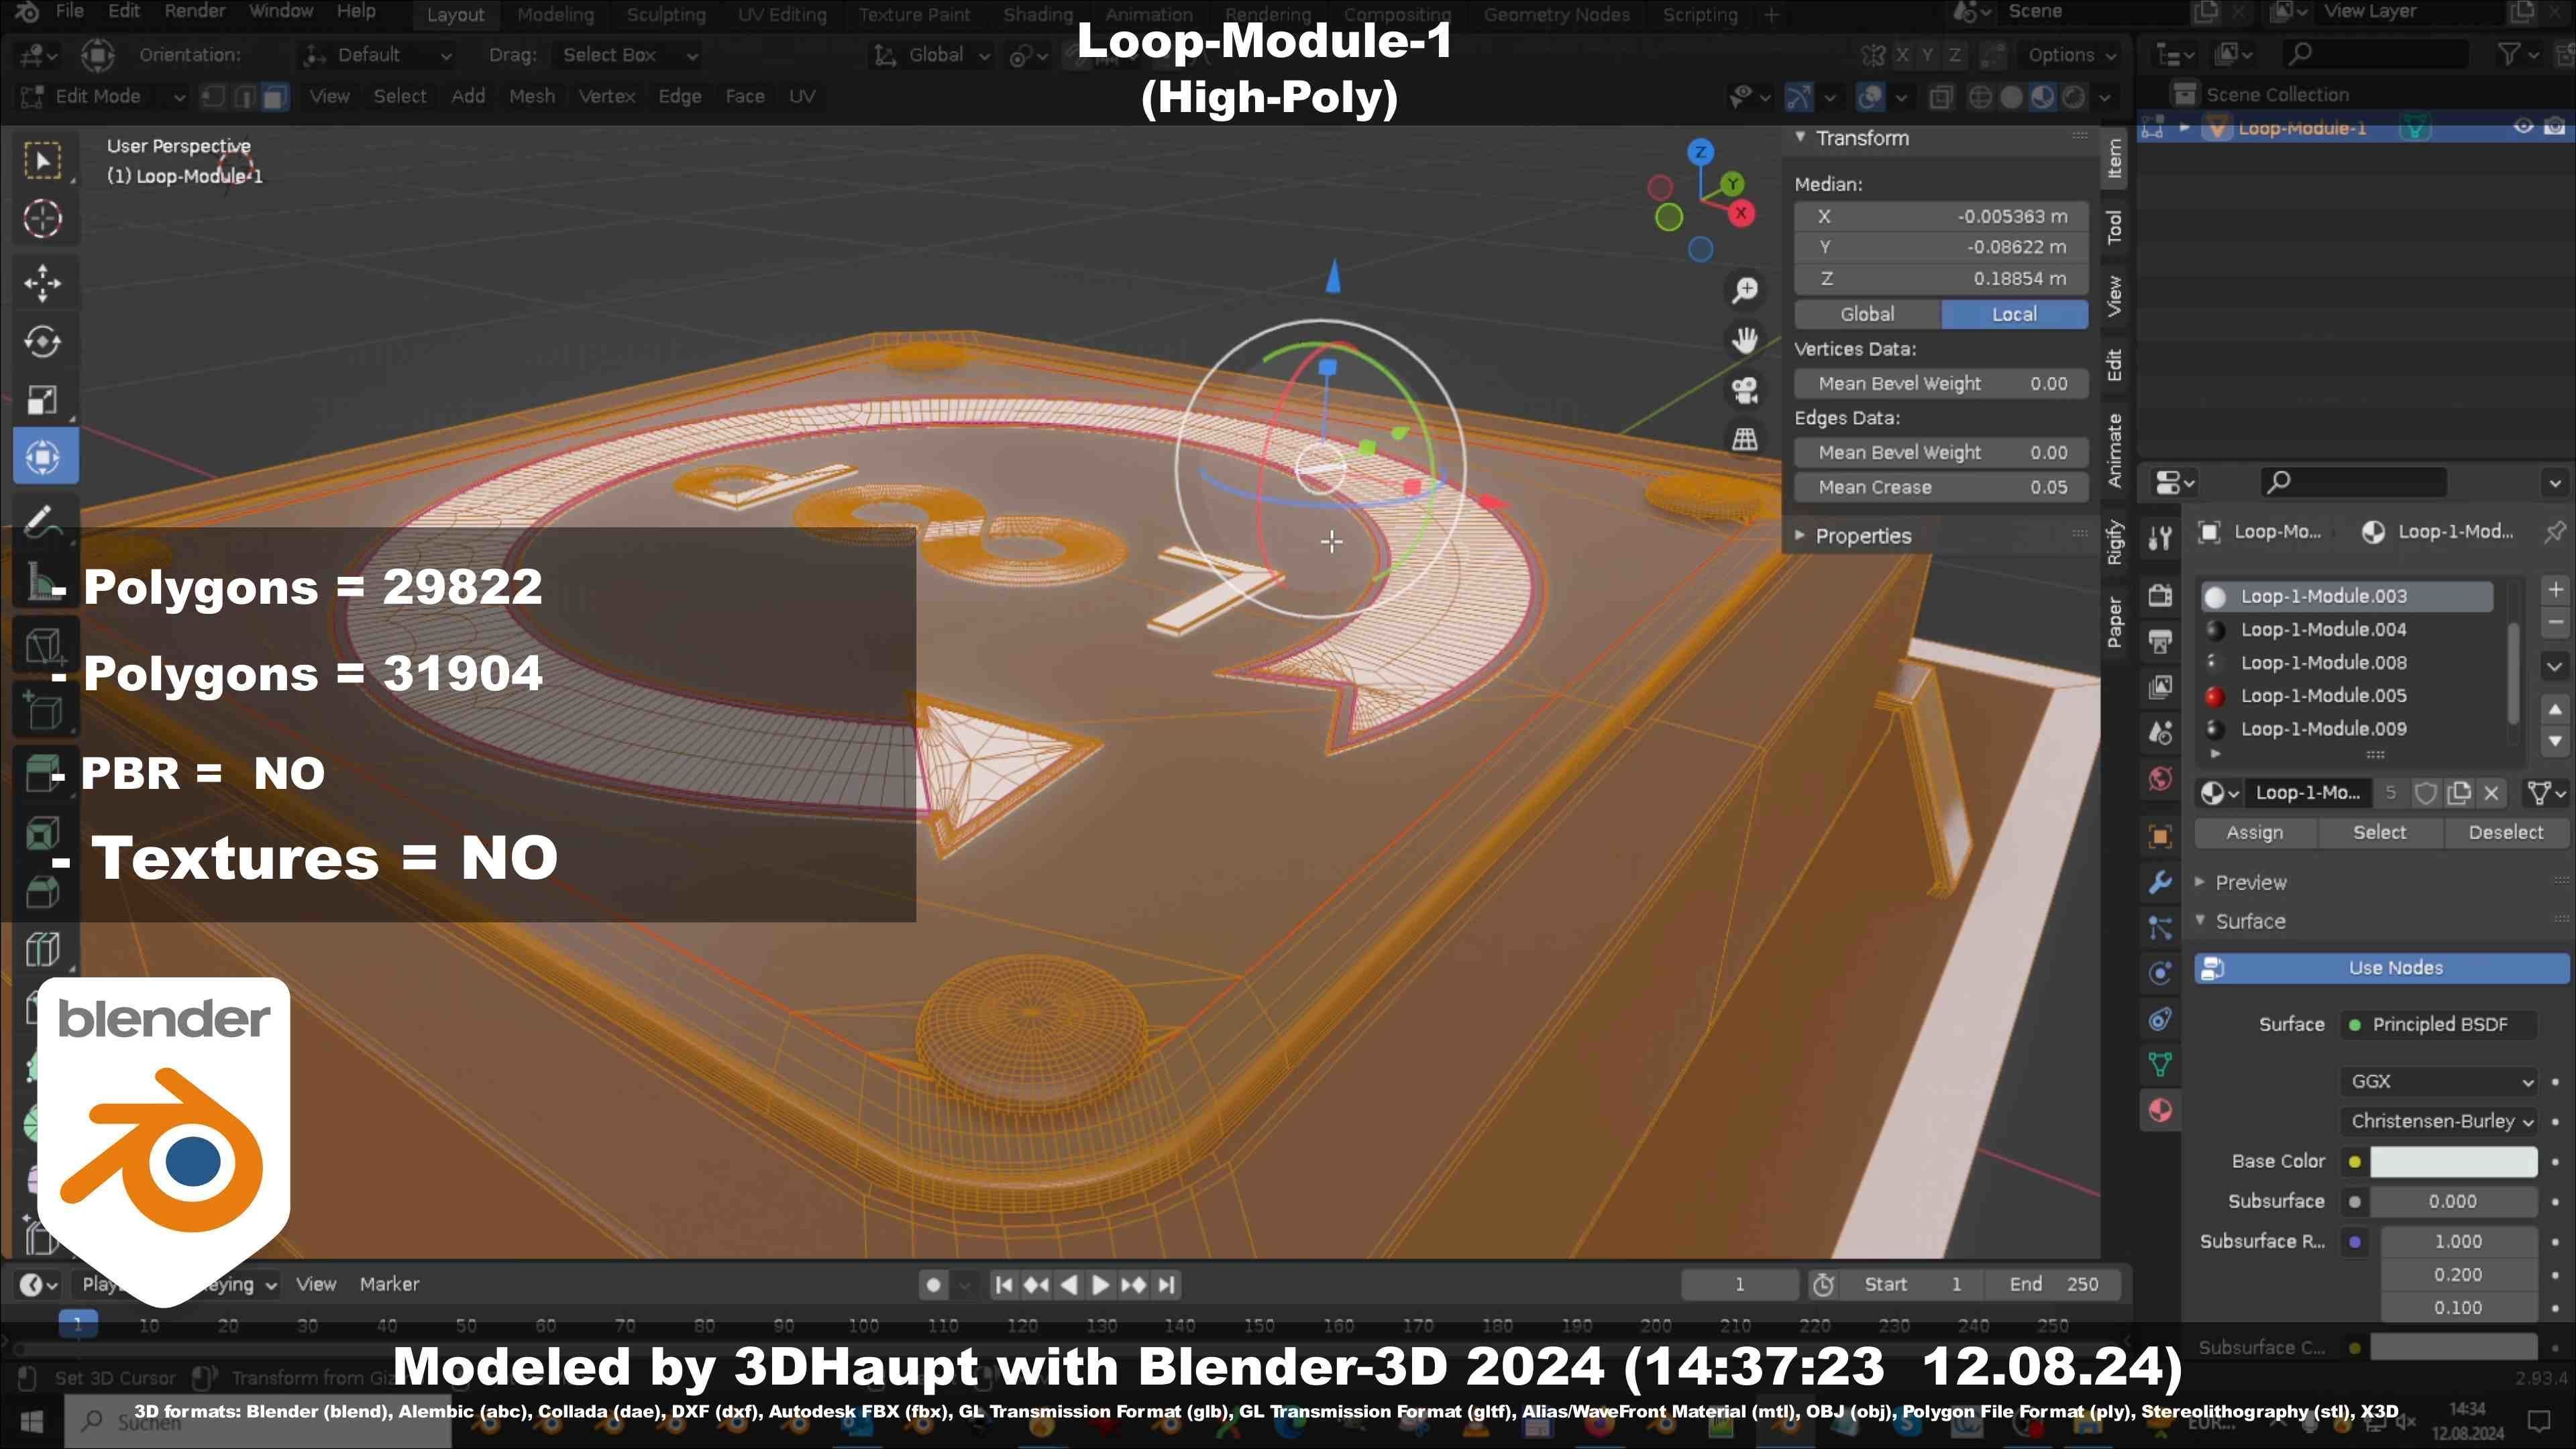The image size is (2576, 1449).
Task: Switch Median transform to Local
Action: pyautogui.click(x=2014, y=314)
